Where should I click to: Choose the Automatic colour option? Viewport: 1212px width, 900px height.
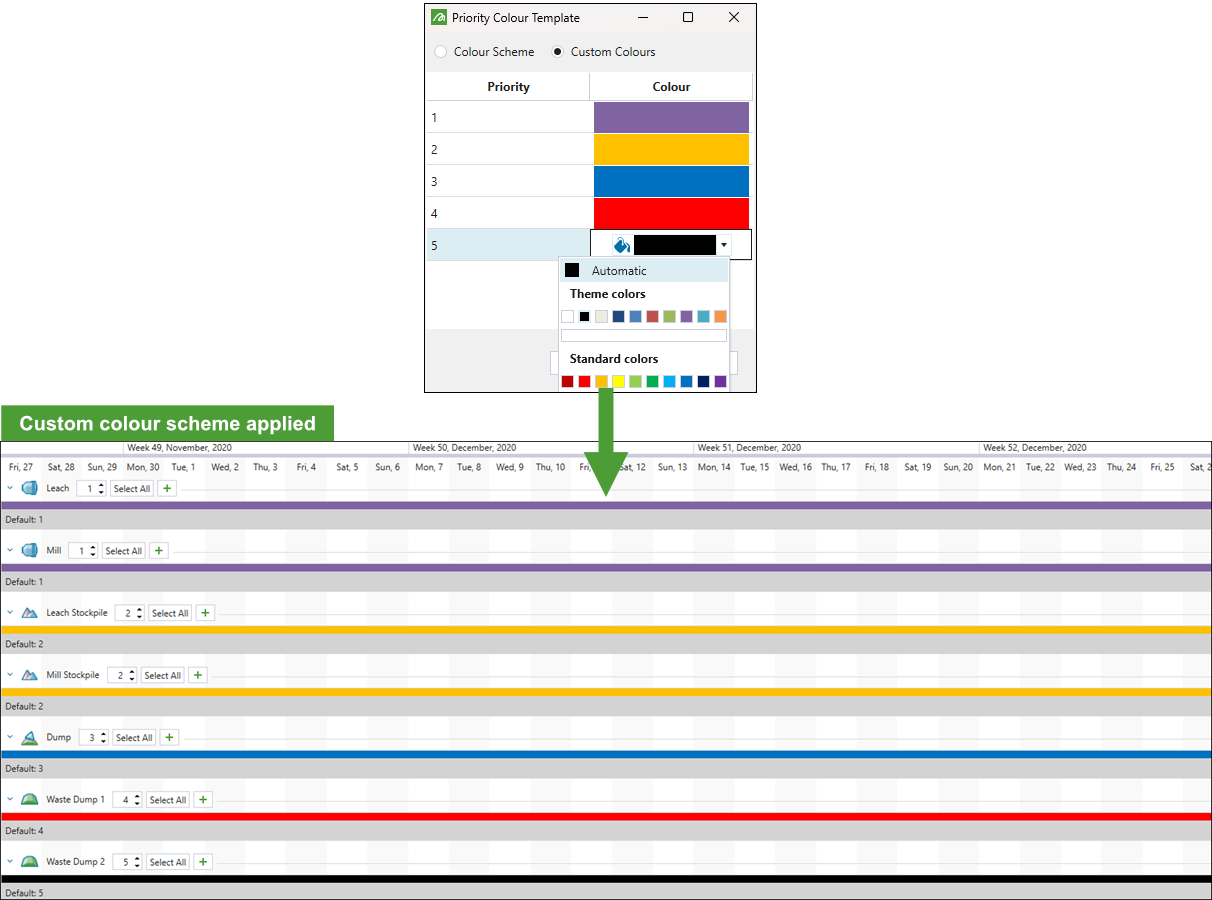(x=643, y=271)
